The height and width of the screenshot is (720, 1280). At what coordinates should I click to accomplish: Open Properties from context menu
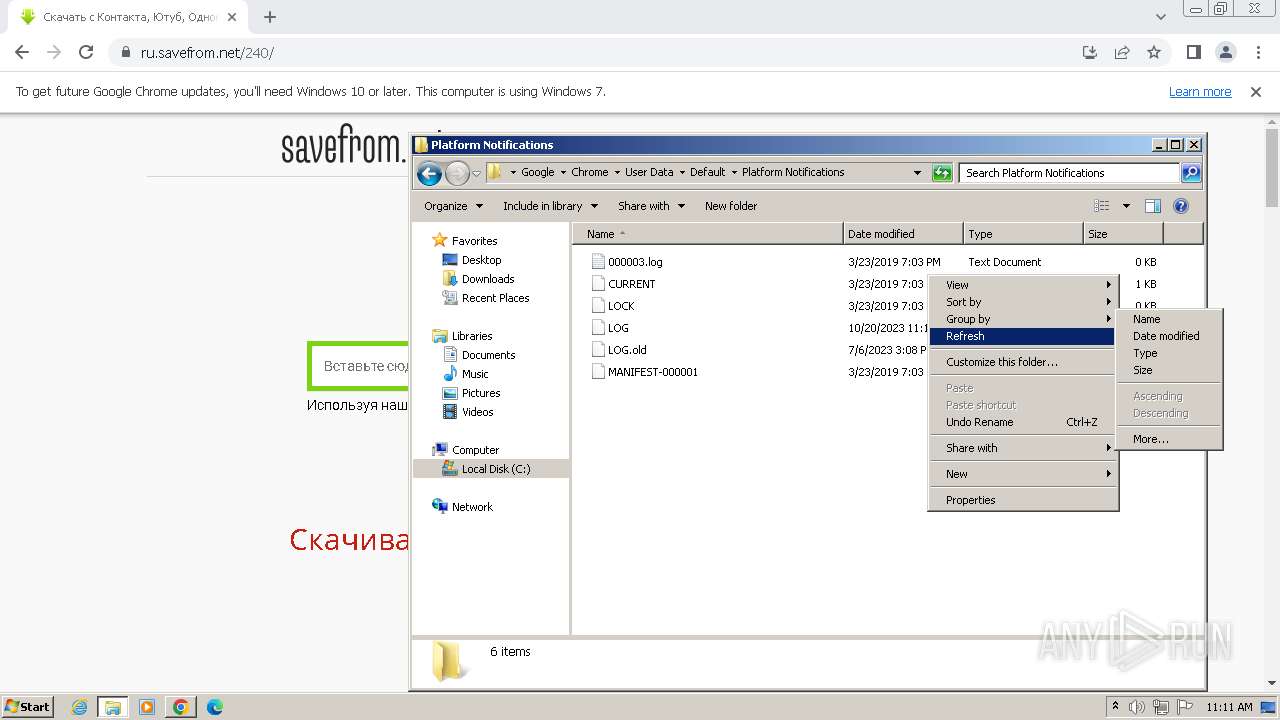[1022, 500]
